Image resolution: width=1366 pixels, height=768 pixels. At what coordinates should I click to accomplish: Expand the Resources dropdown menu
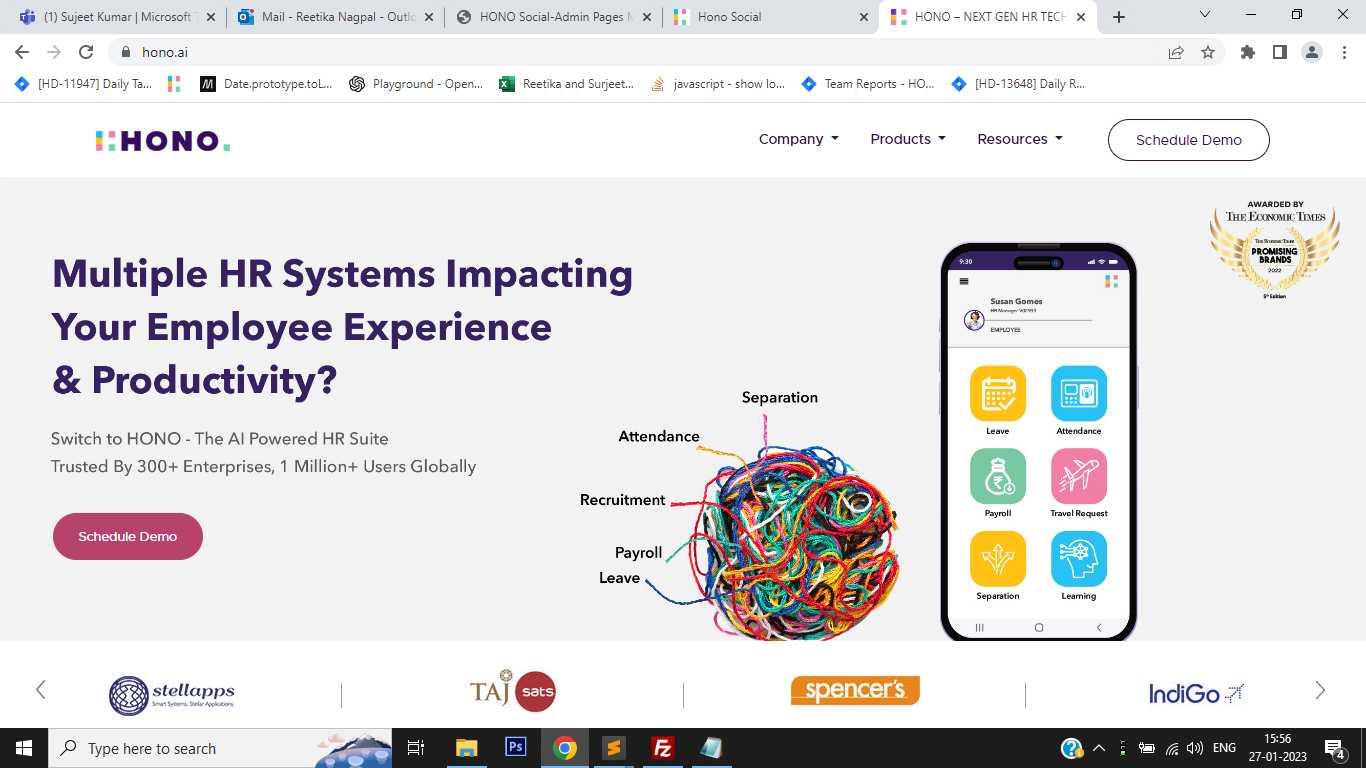pyautogui.click(x=1020, y=139)
